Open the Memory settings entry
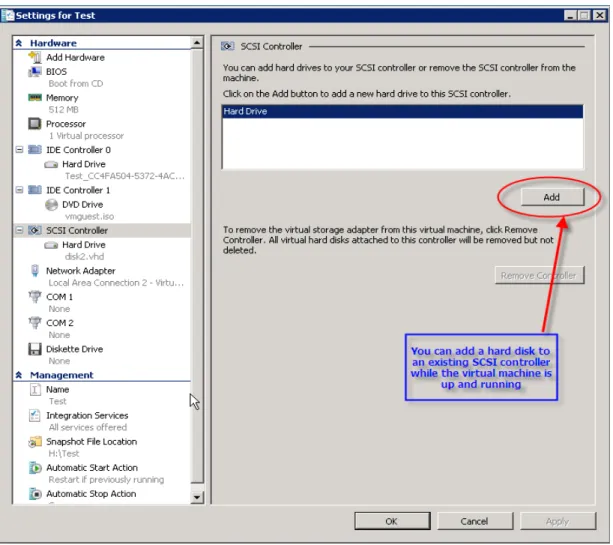This screenshot has width=613, height=545. pyautogui.click(x=62, y=98)
